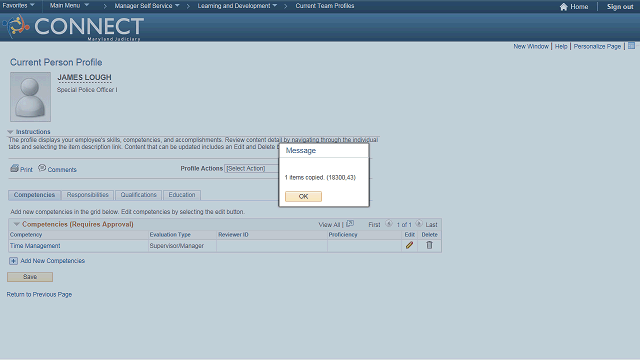The image size is (640, 360).
Task: Open the Favorites menu
Action: pyautogui.click(x=18, y=5)
